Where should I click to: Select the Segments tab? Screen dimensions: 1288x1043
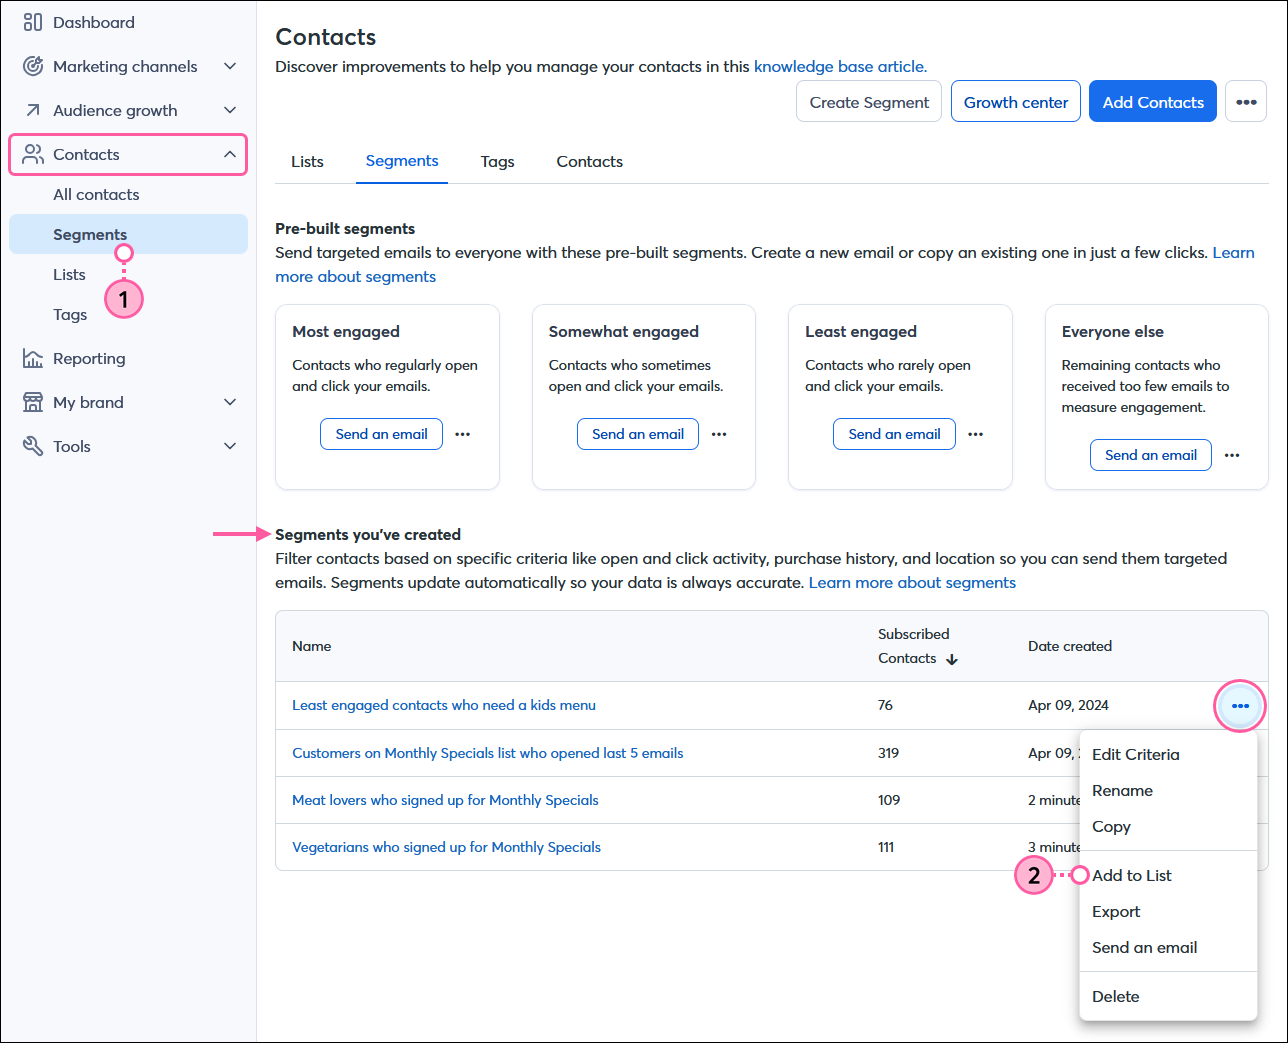point(402,161)
